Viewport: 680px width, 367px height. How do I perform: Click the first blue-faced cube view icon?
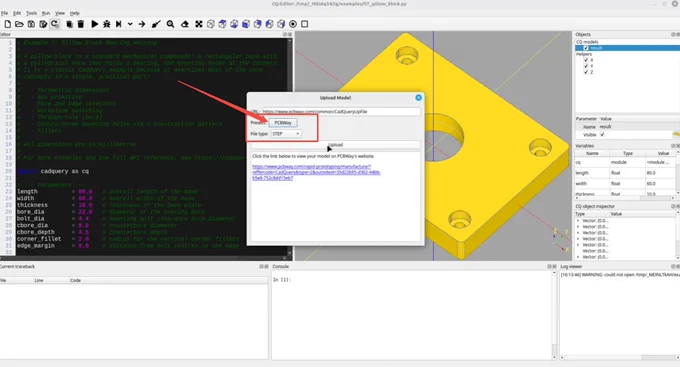coord(222,24)
